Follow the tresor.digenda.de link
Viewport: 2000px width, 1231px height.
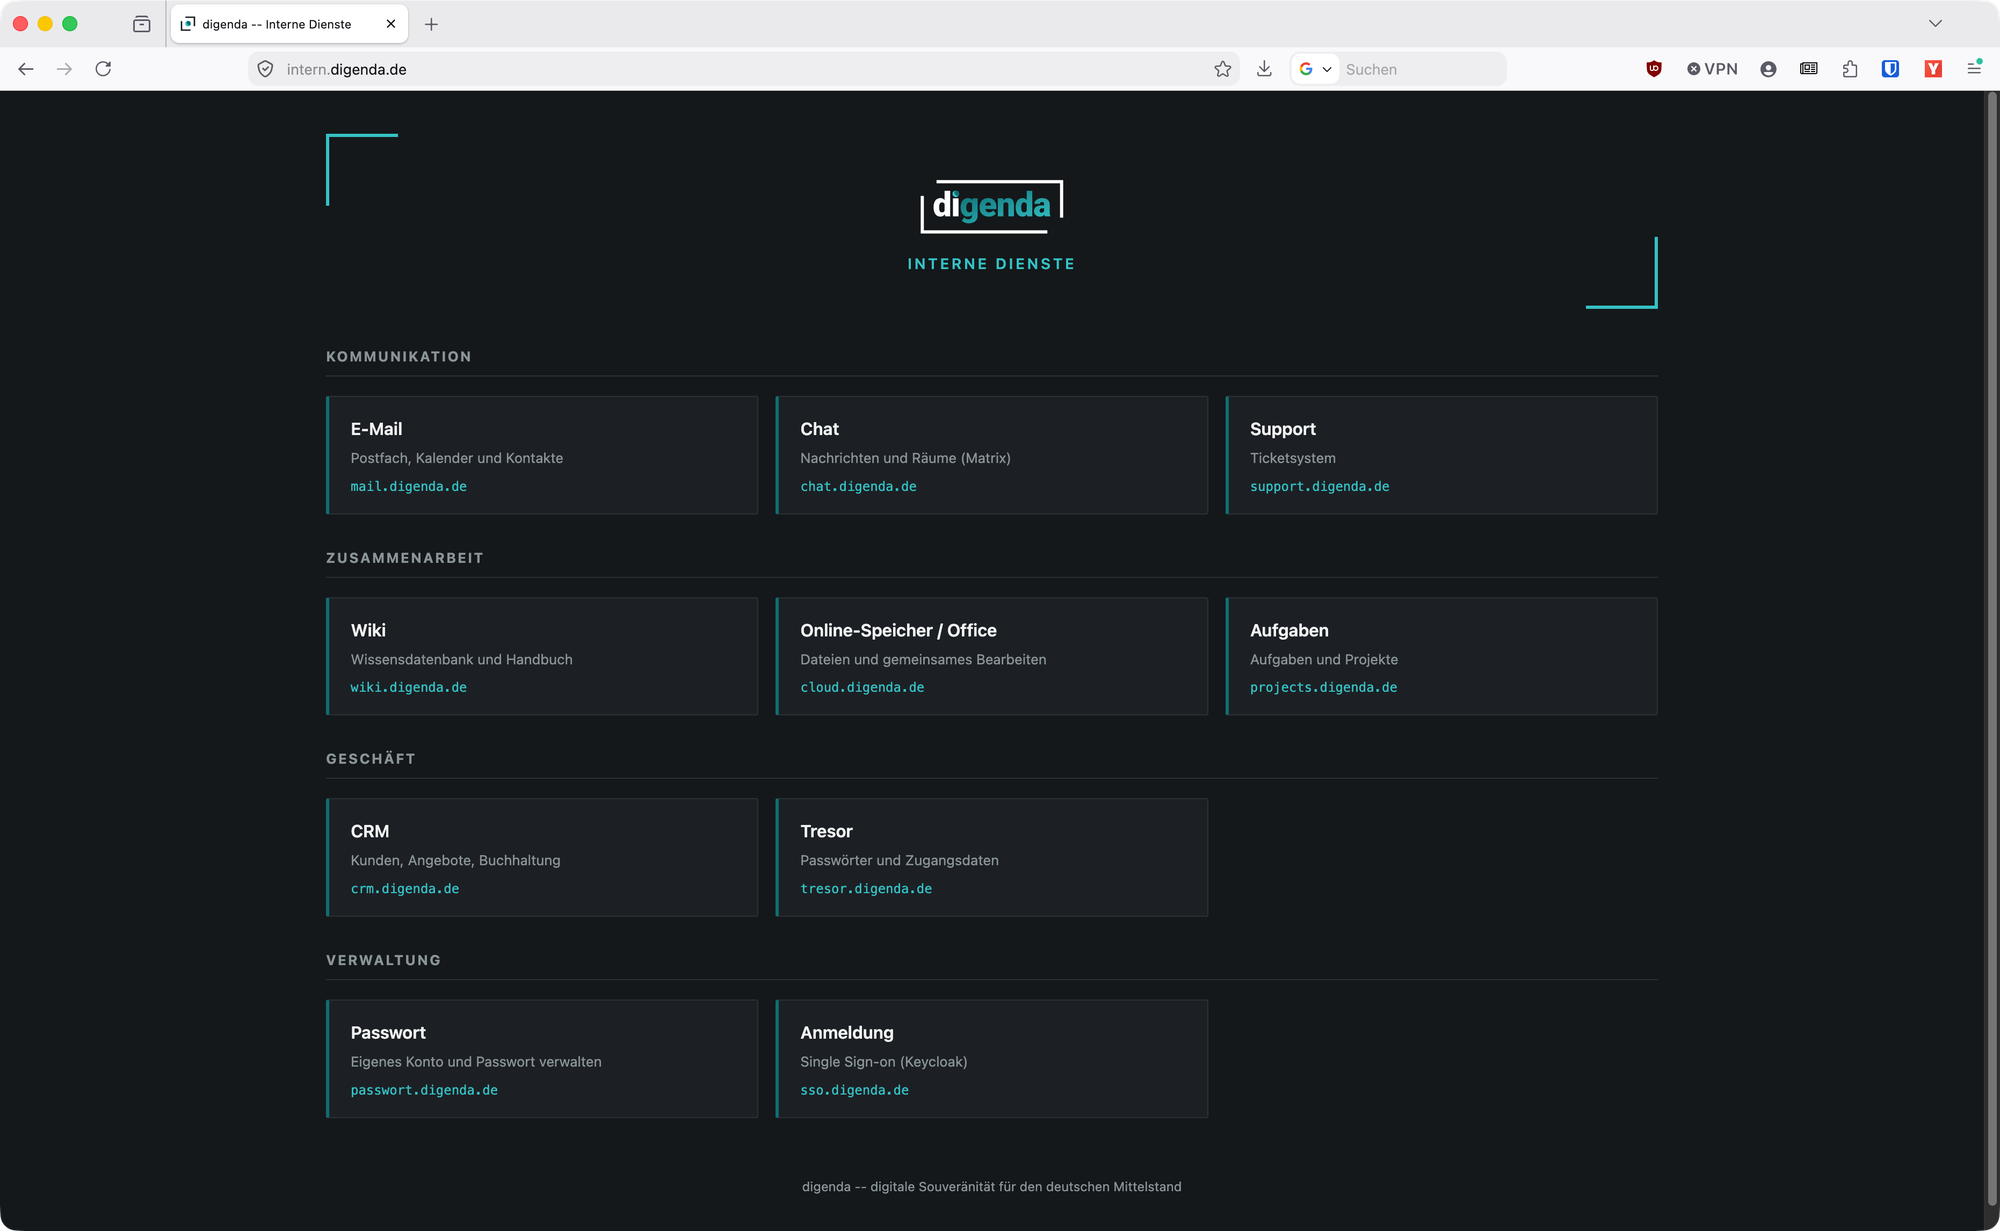tap(866, 889)
